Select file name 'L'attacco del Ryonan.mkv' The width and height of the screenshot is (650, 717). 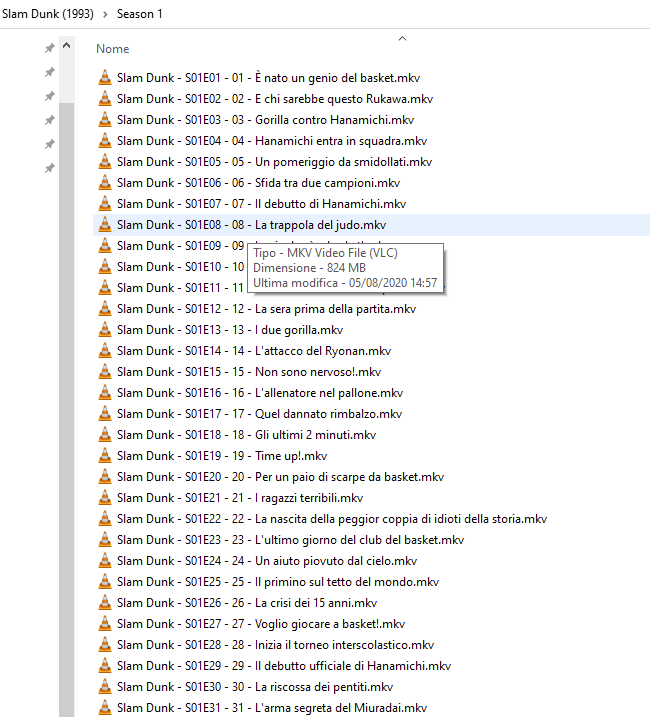323,351
